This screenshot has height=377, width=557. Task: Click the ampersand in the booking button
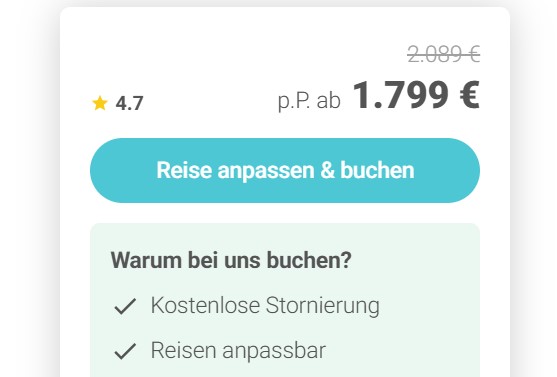coord(327,170)
